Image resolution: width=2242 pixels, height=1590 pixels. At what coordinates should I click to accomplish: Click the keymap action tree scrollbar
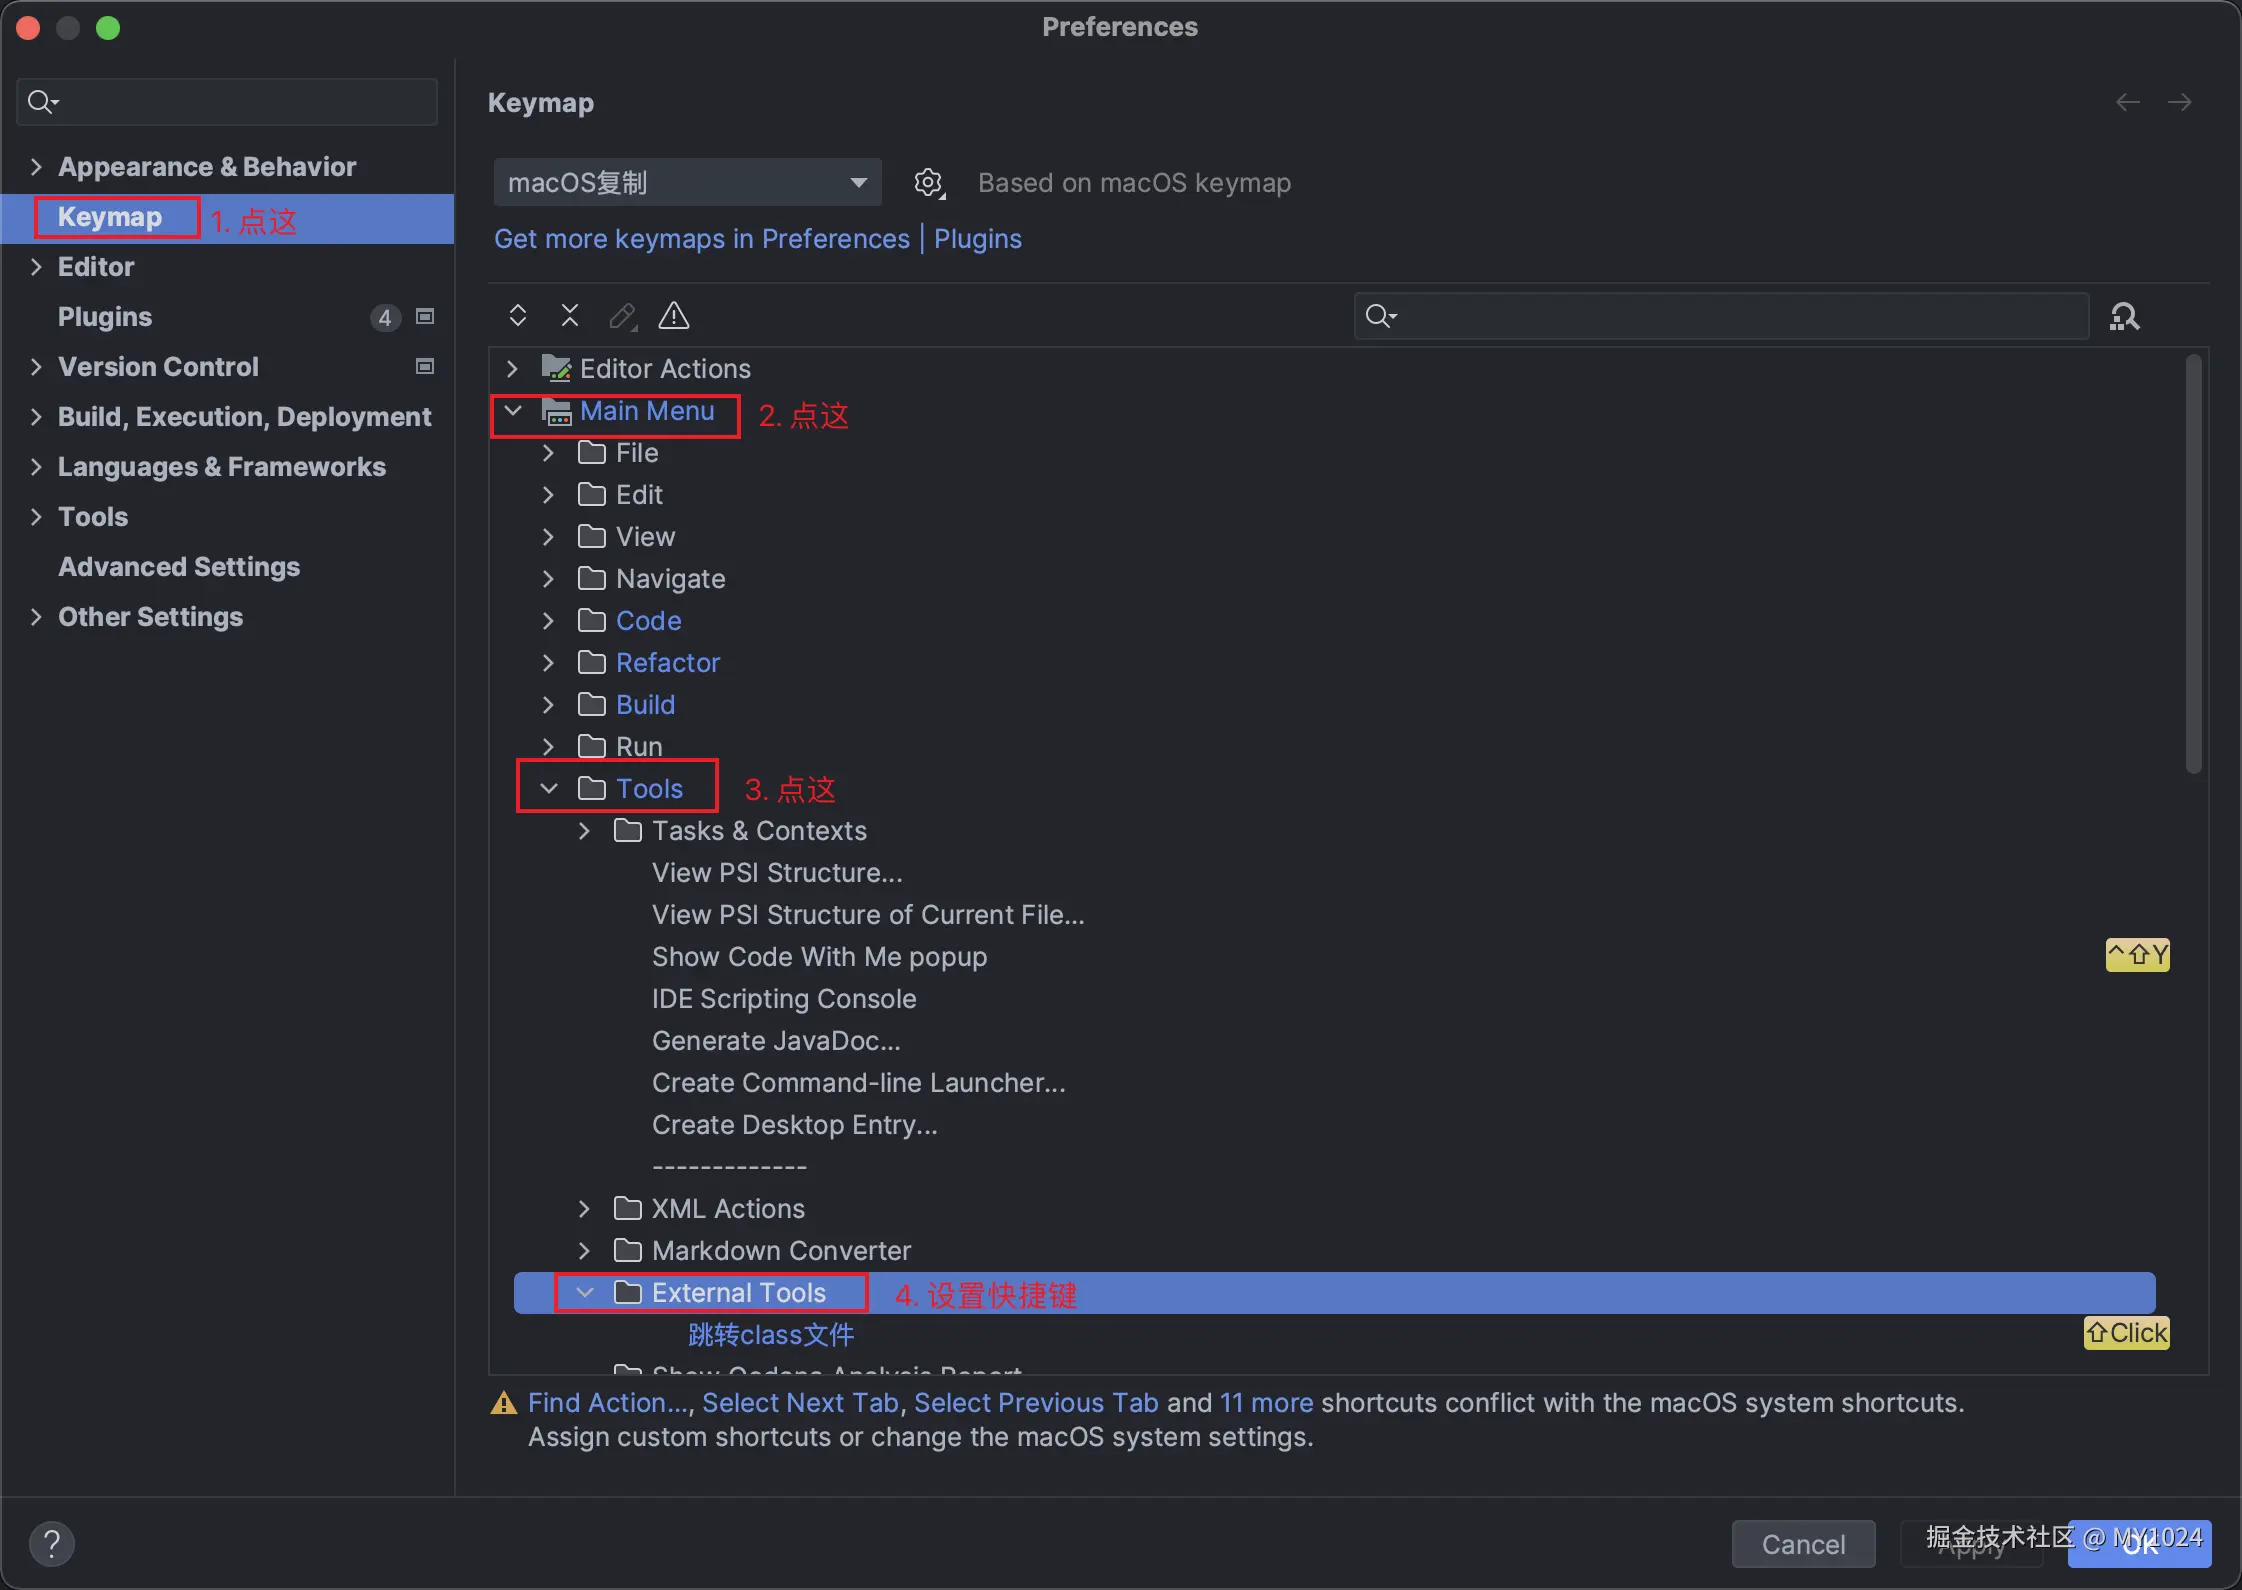click(x=2193, y=565)
